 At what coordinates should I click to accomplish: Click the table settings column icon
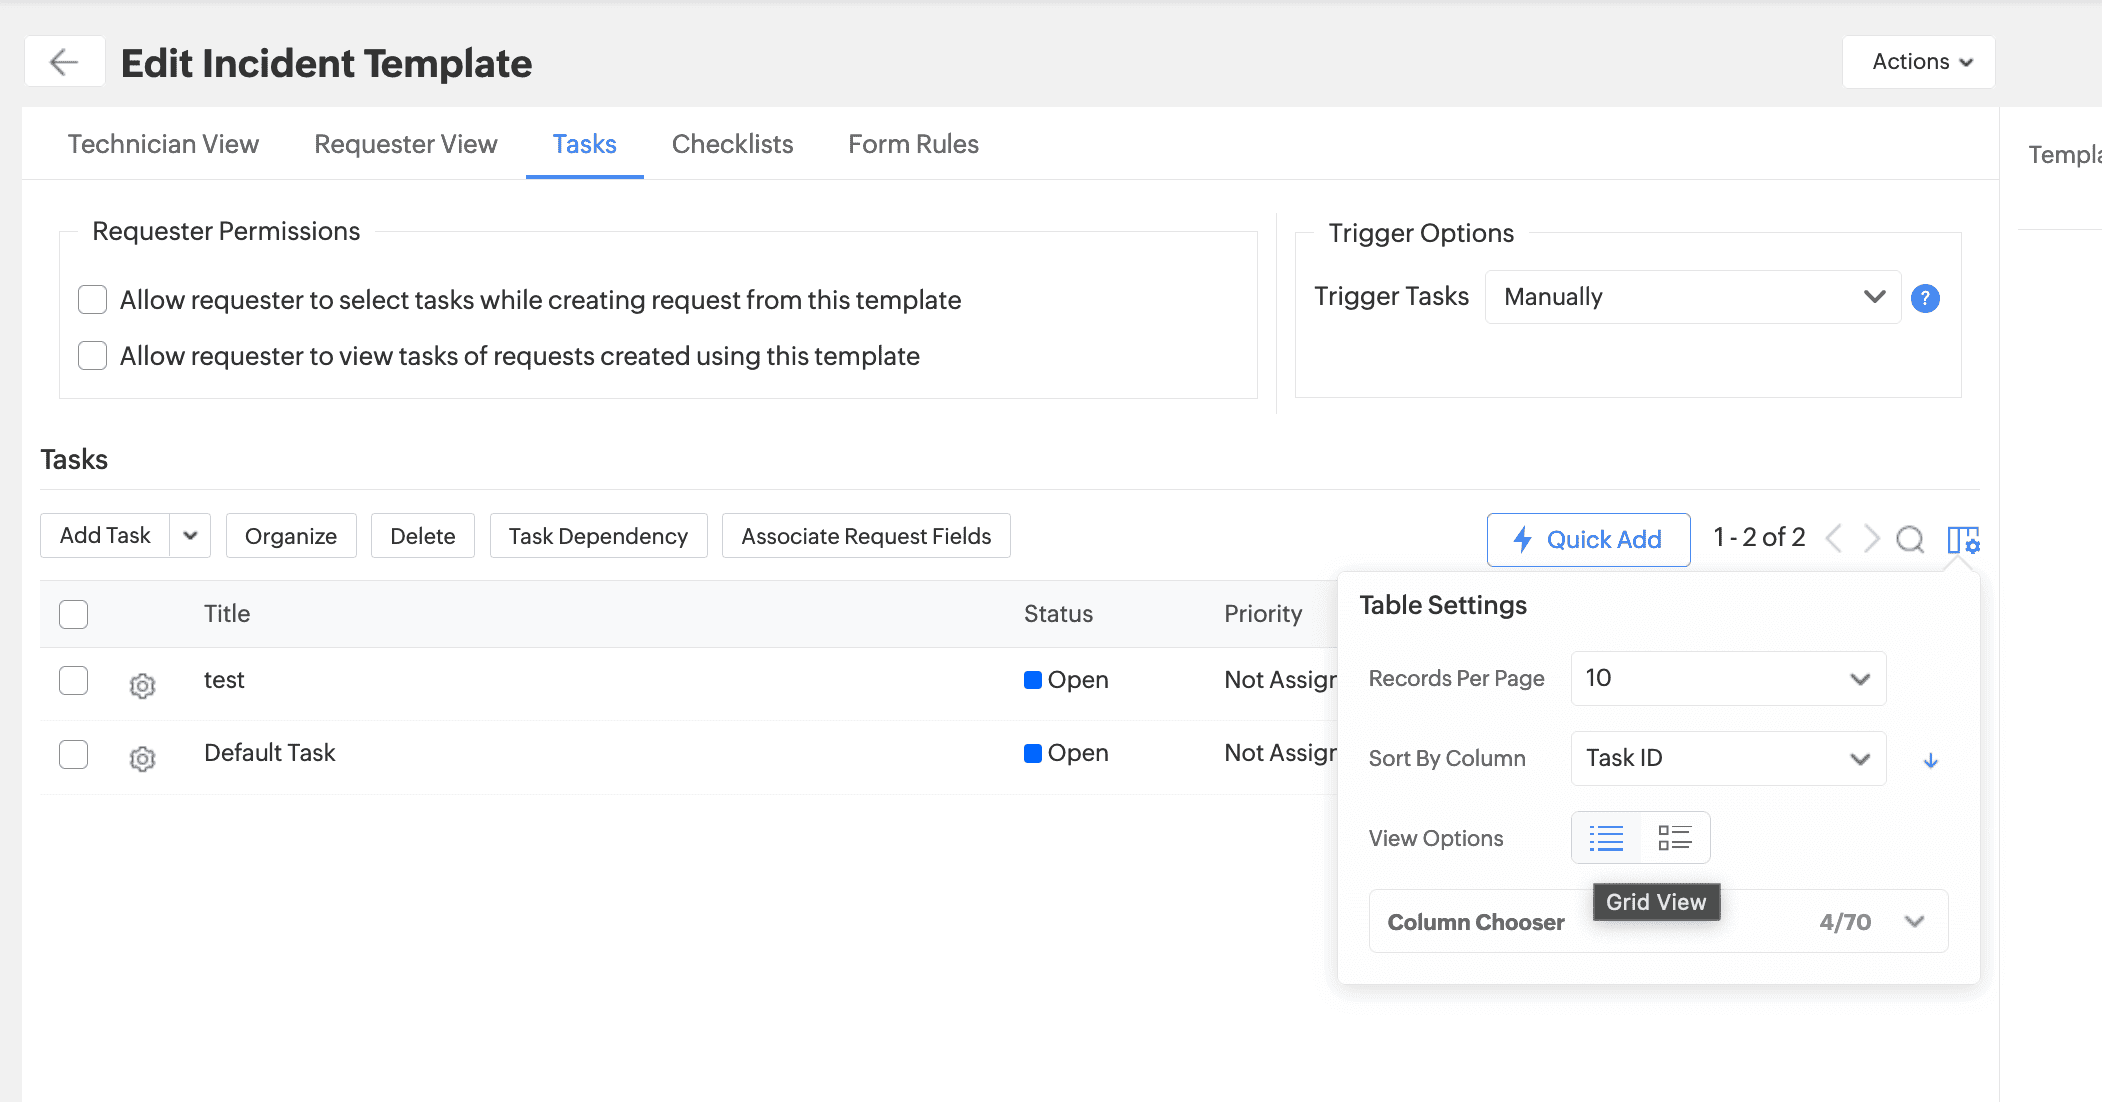coord(1963,540)
